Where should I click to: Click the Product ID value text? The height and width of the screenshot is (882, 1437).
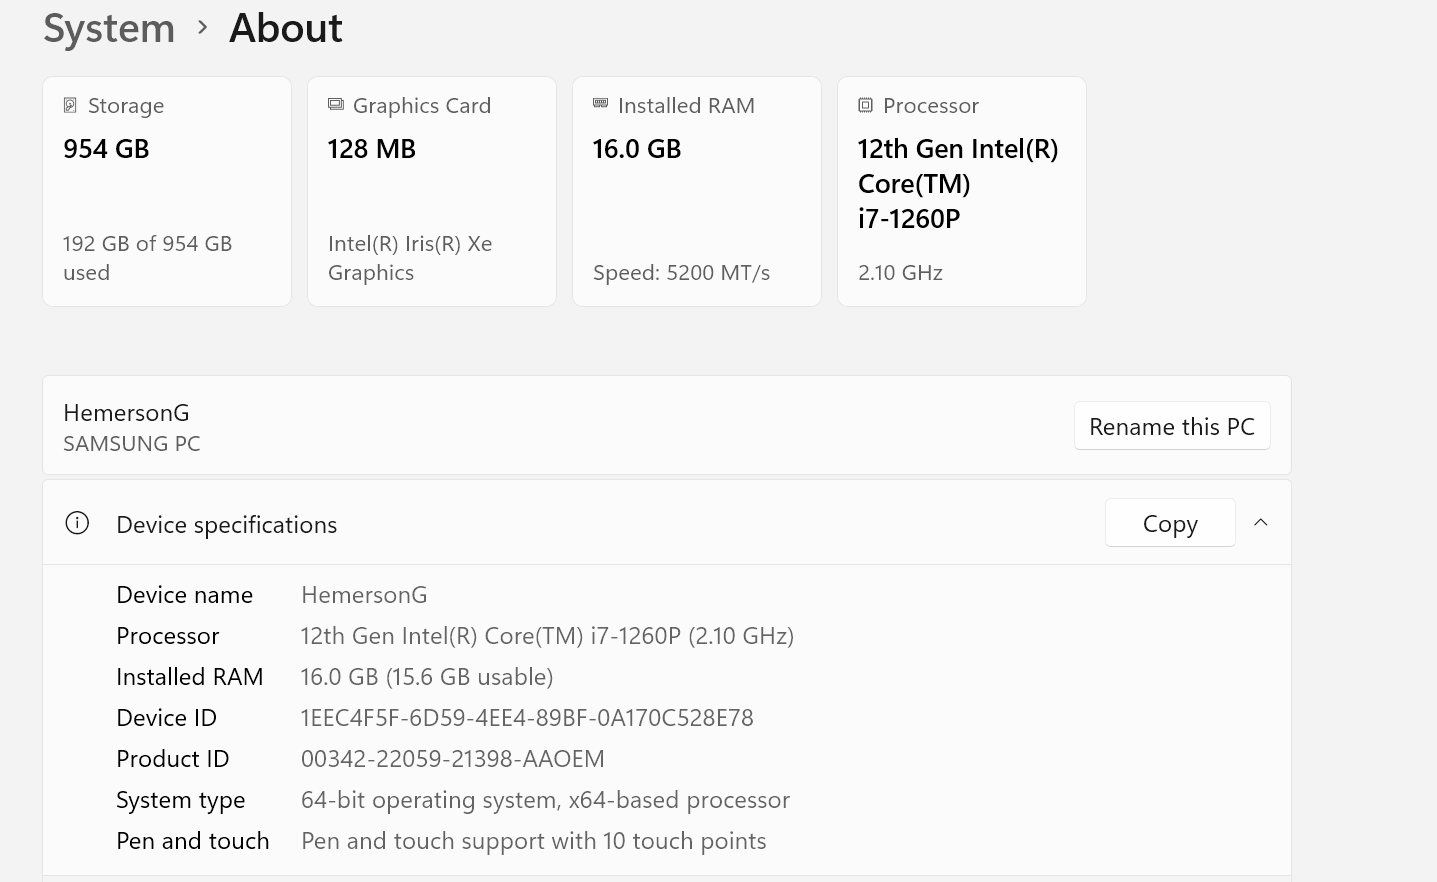(452, 759)
